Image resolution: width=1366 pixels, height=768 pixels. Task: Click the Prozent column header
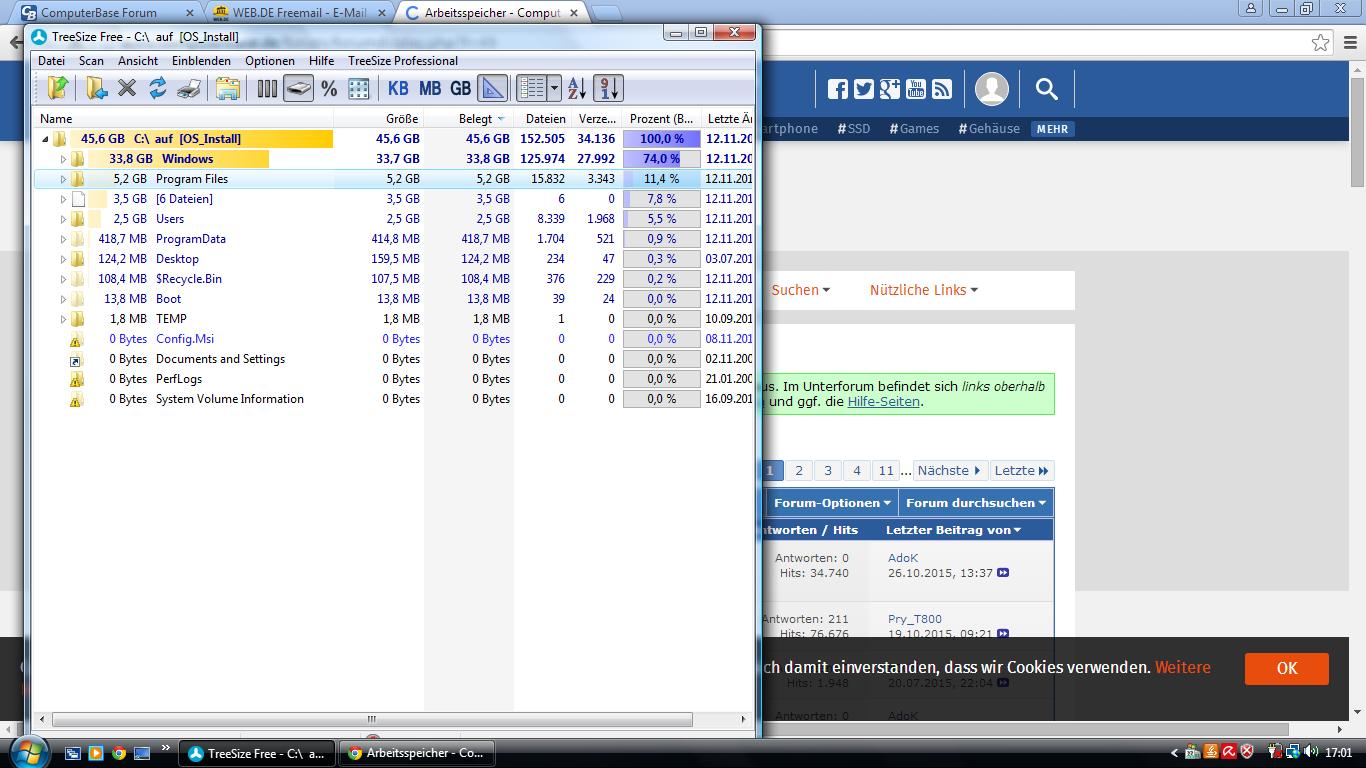[661, 118]
